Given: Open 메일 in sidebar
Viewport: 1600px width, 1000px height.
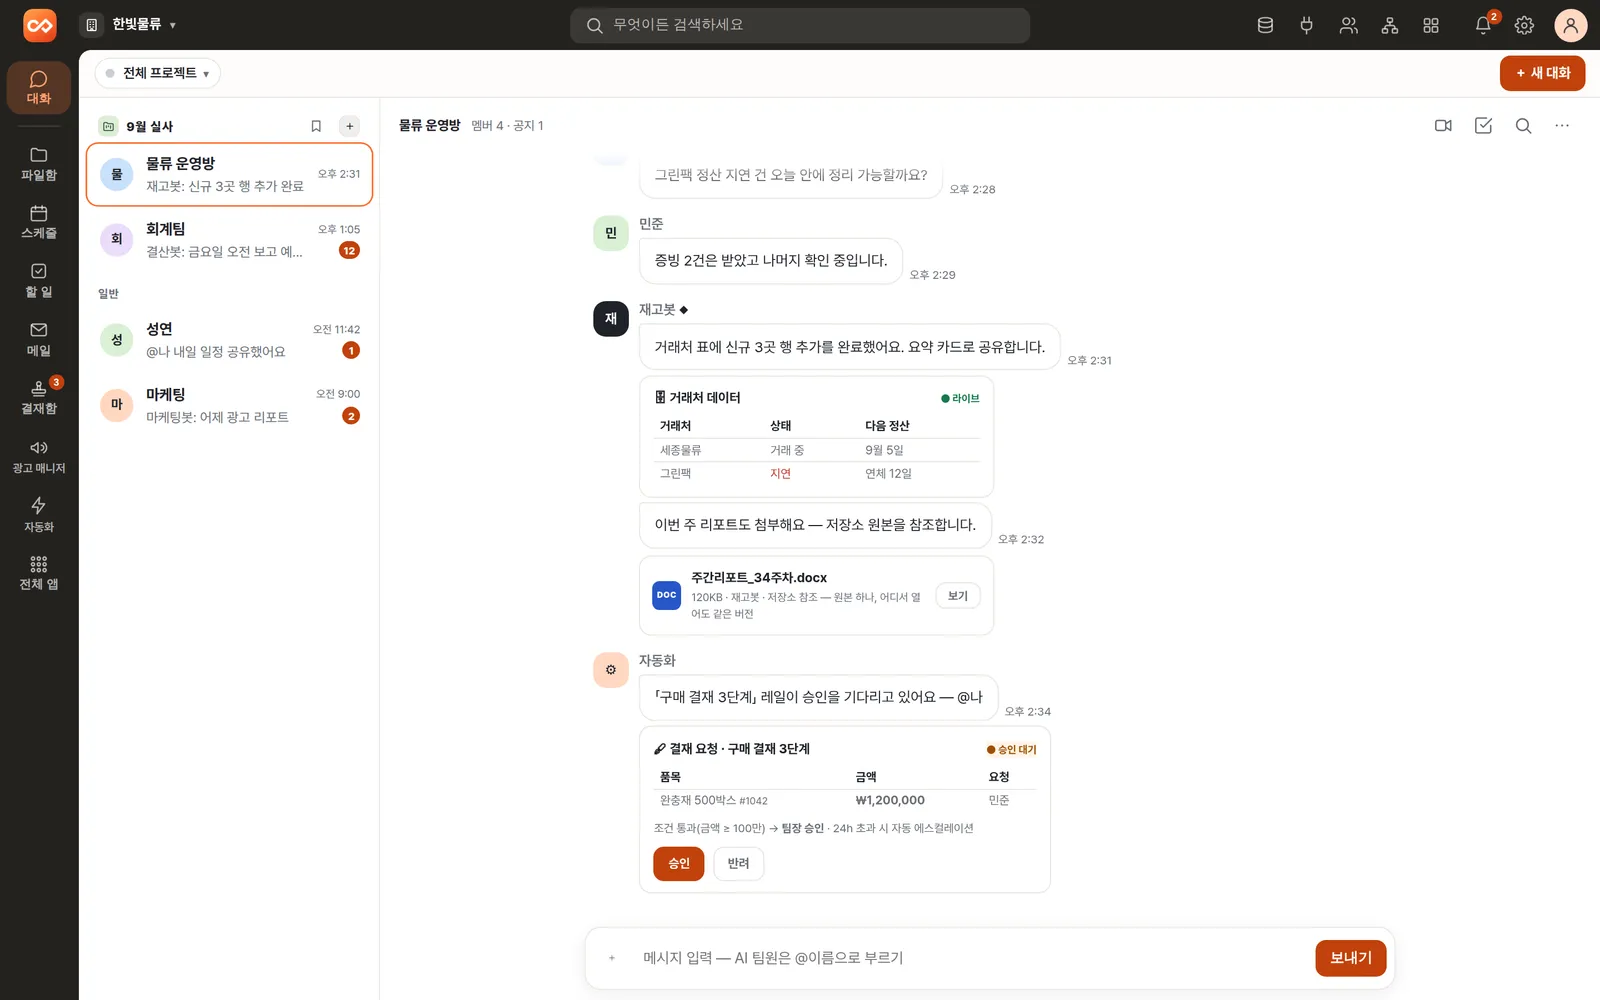Looking at the screenshot, I should pos(39,339).
